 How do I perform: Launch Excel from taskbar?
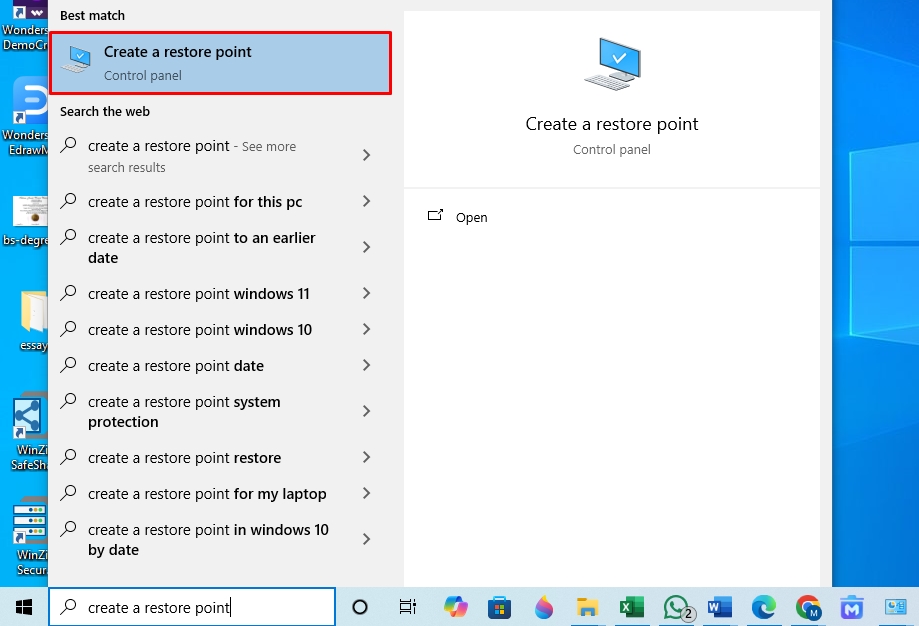[632, 607]
